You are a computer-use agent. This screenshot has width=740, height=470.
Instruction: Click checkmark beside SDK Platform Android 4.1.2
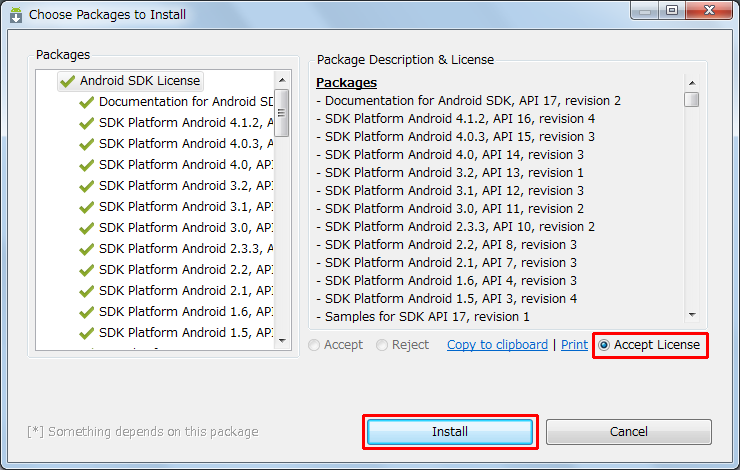pos(86,123)
